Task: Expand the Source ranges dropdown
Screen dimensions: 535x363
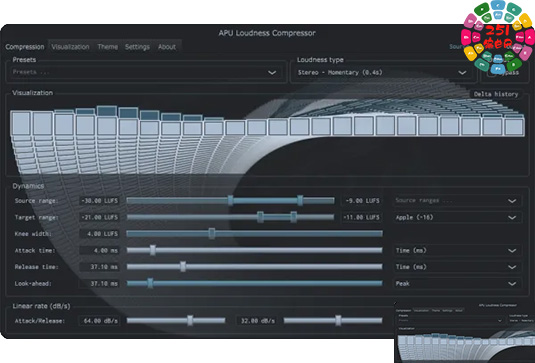Action: pyautogui.click(x=457, y=201)
